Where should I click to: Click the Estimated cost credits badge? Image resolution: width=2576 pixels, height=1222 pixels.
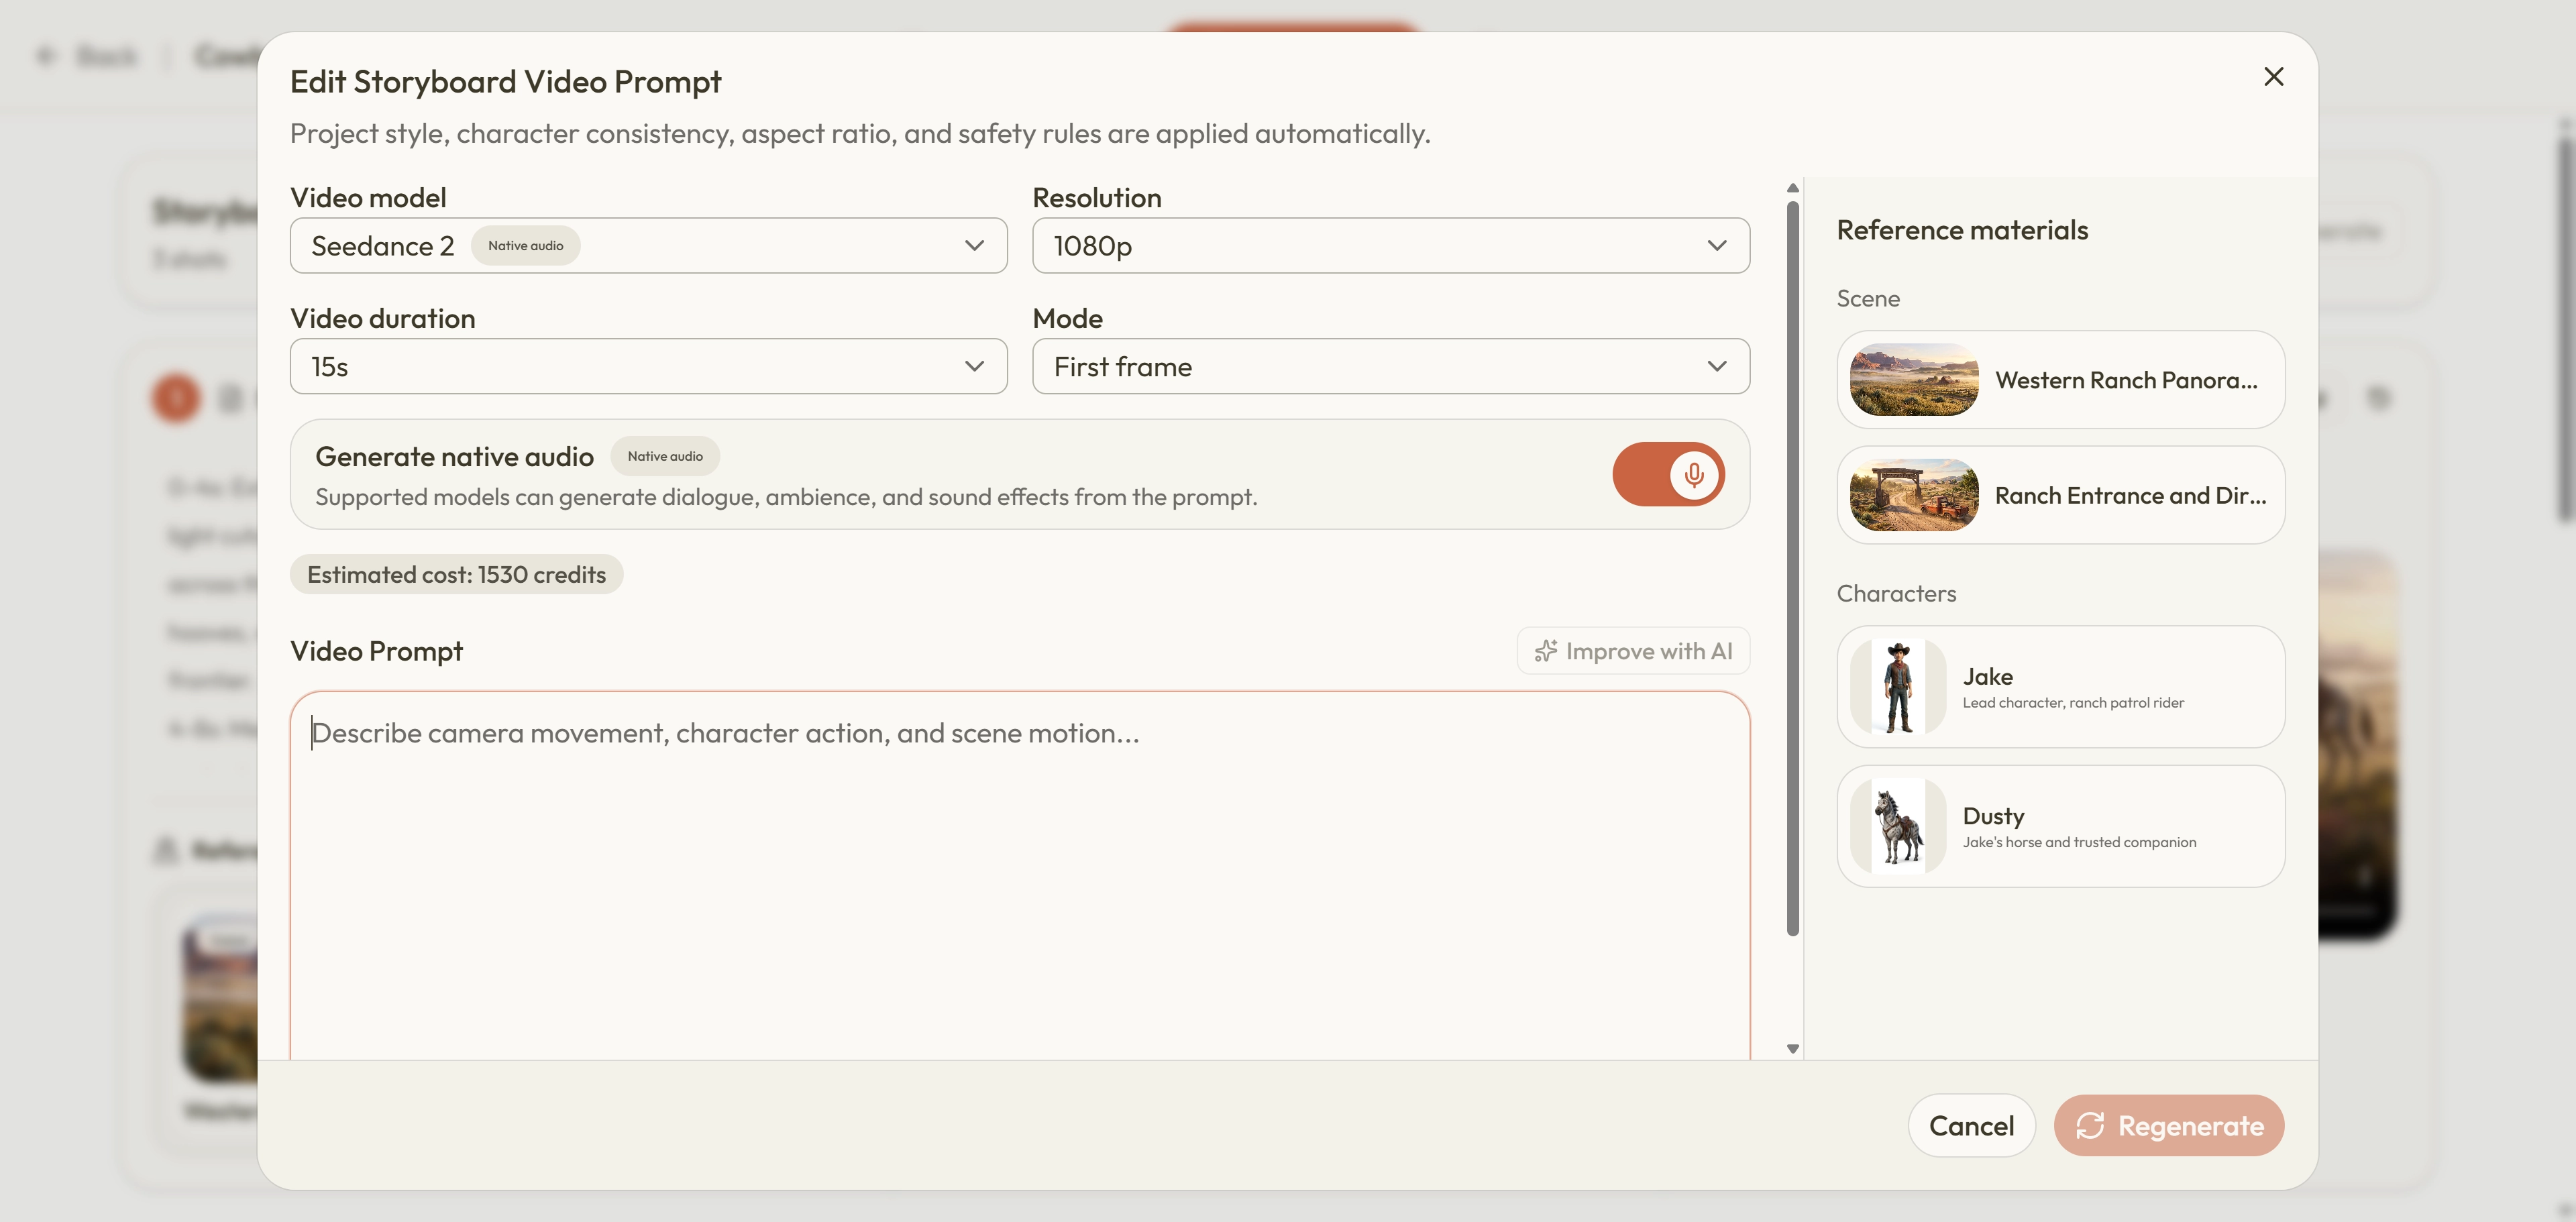[456, 575]
